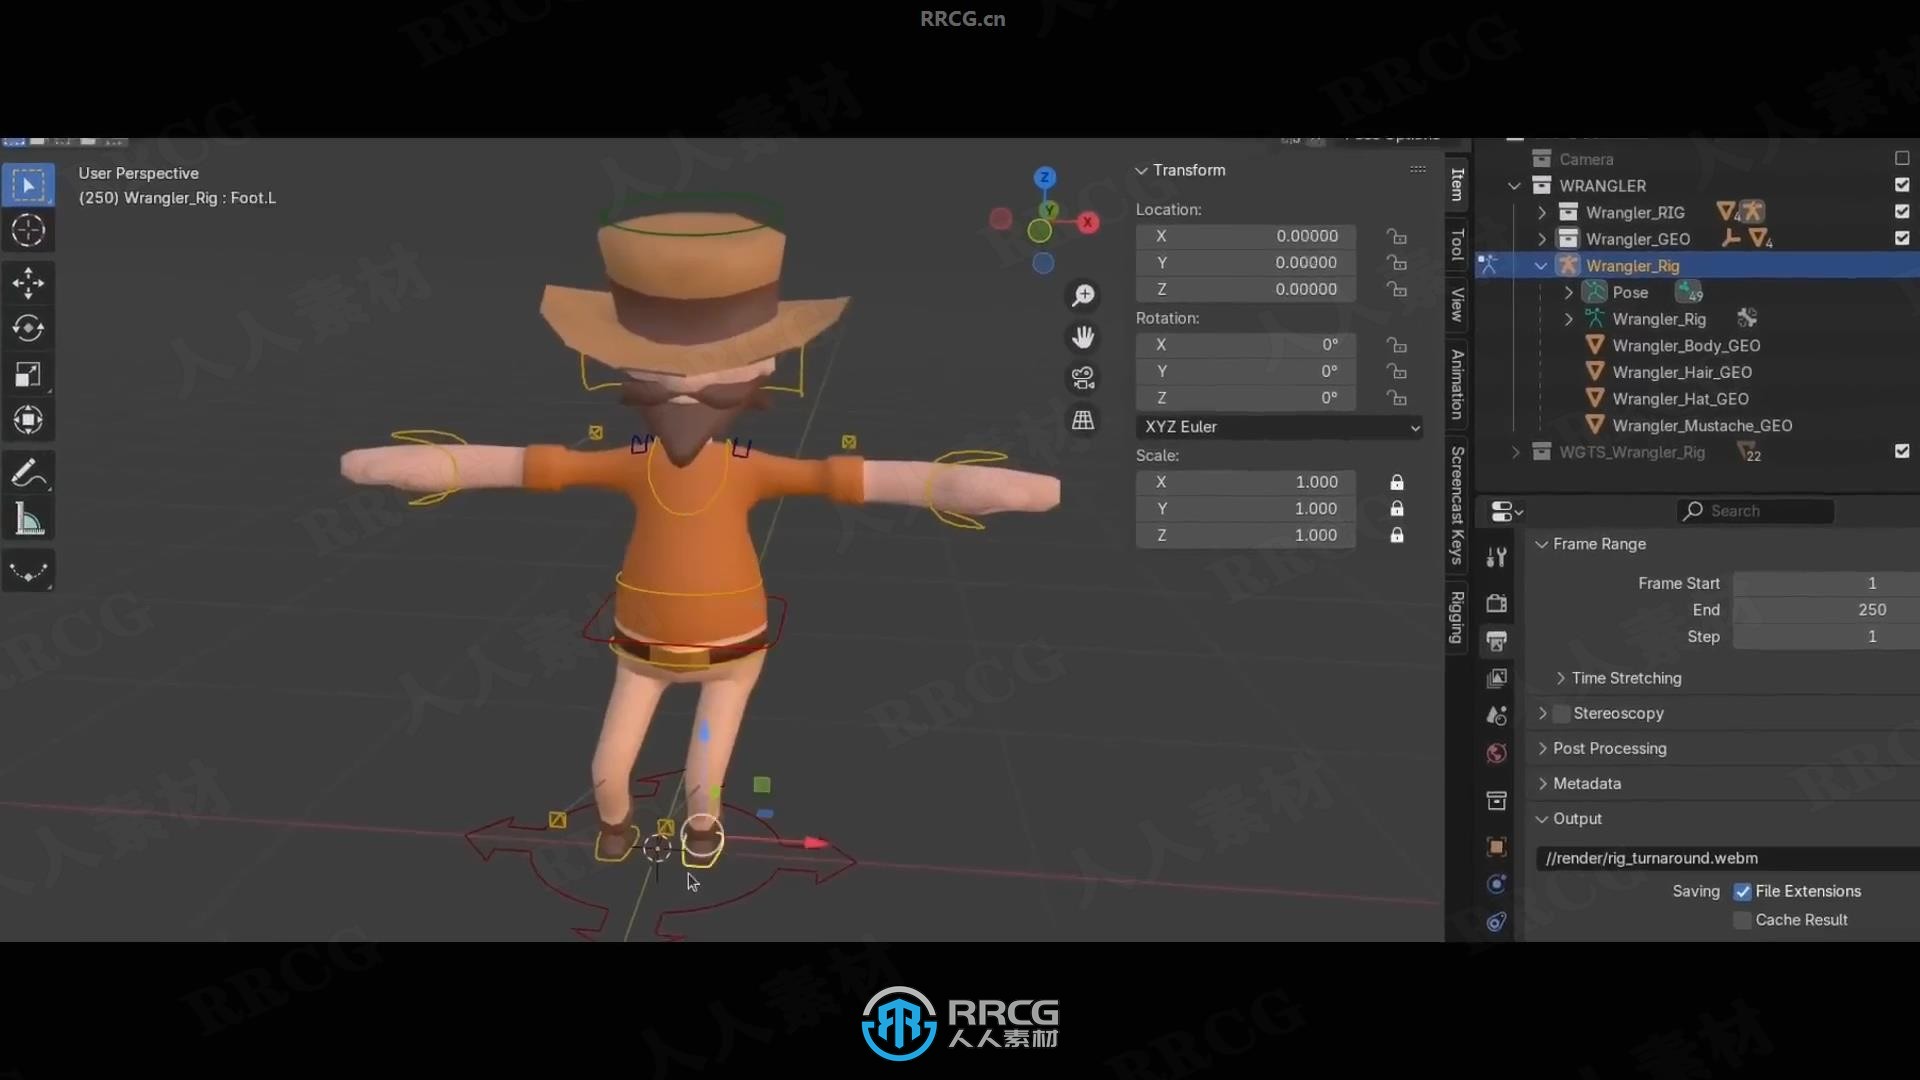Switch to the Tool sidebar tab
The height and width of the screenshot is (1080, 1920).
coord(1458,245)
